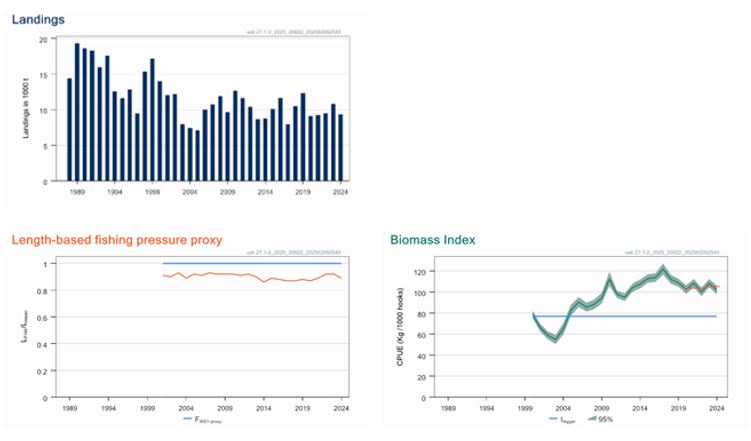Click the blue Itrigger legend marker
This screenshot has height=441, width=751.
[x=553, y=419]
